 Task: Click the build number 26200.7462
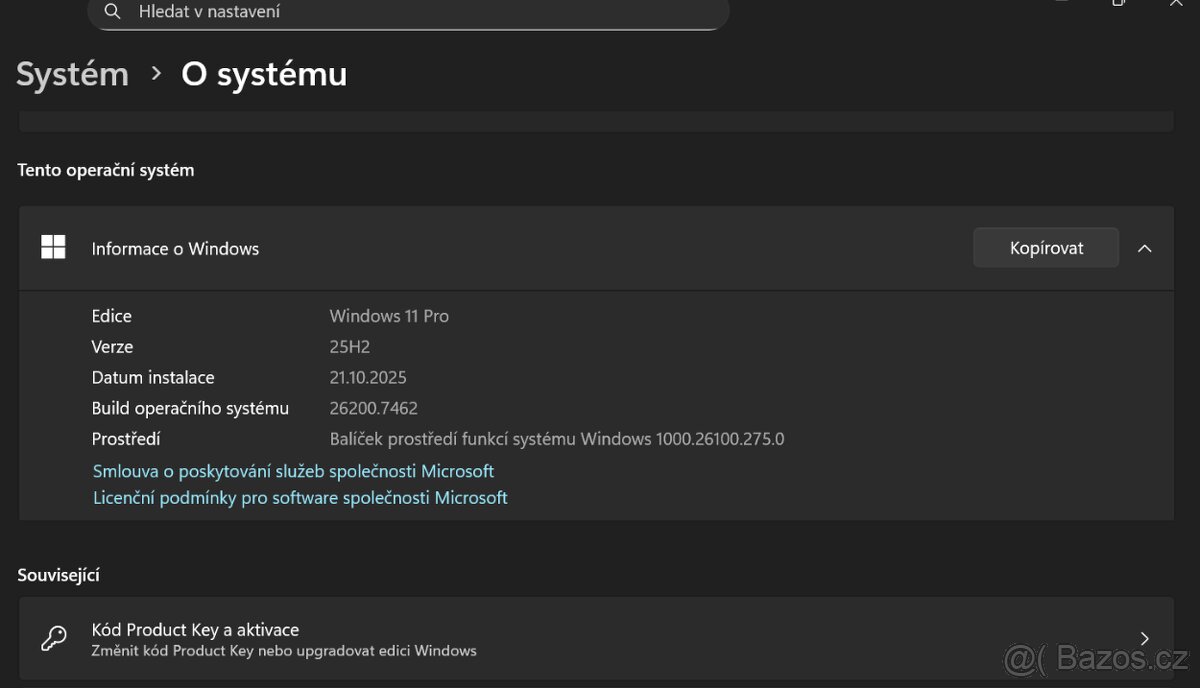373,408
